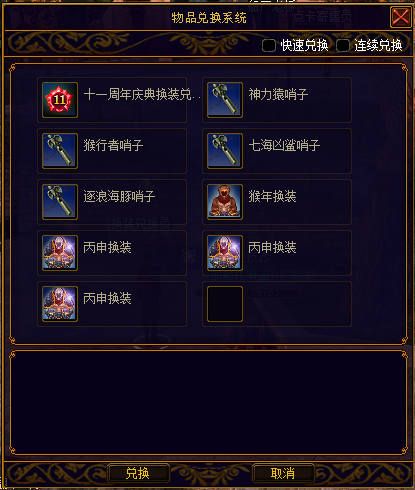Pick the 逐浪海豚哨子 whistle icon
This screenshot has height=490, width=415.
60,202
